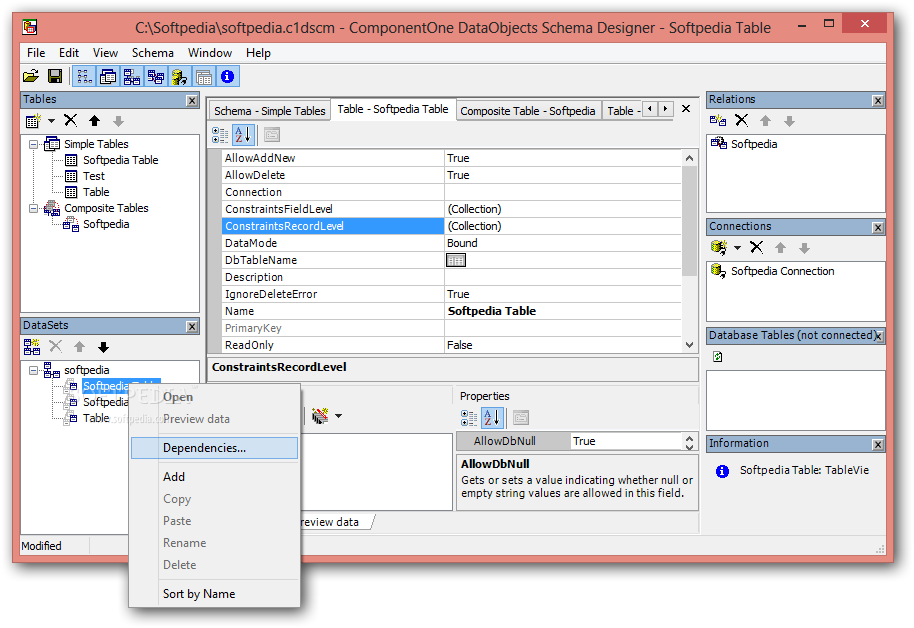Toggle the DataSets panel toolbar button

point(132,76)
